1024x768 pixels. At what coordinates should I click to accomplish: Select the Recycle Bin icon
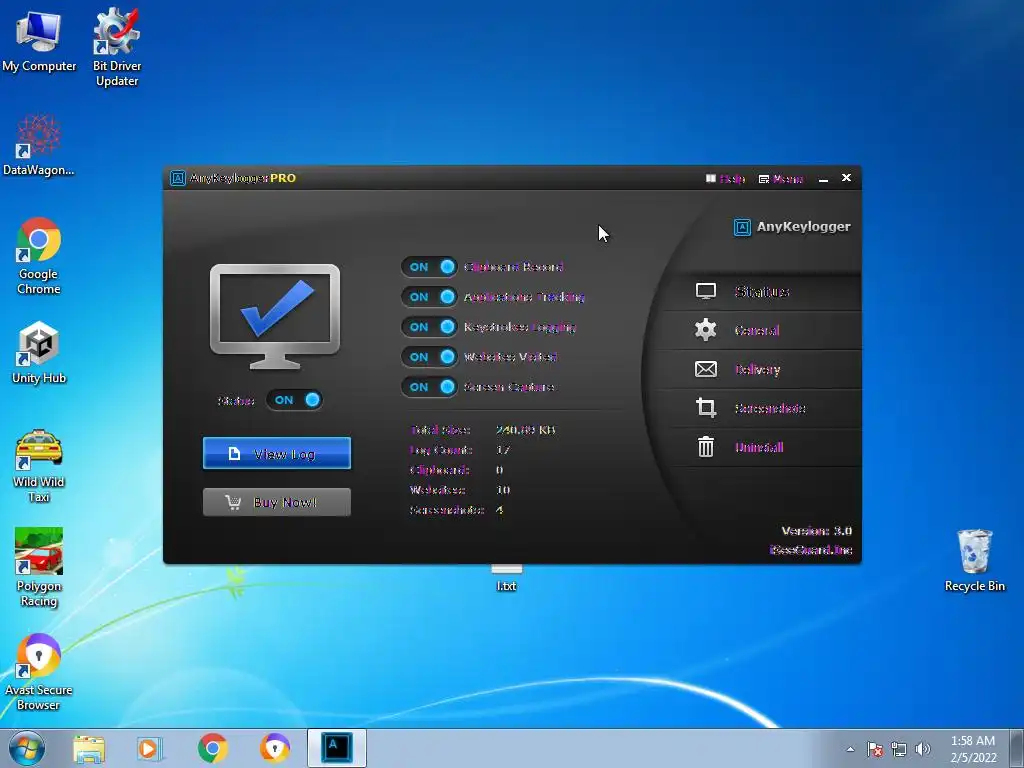tap(974, 560)
